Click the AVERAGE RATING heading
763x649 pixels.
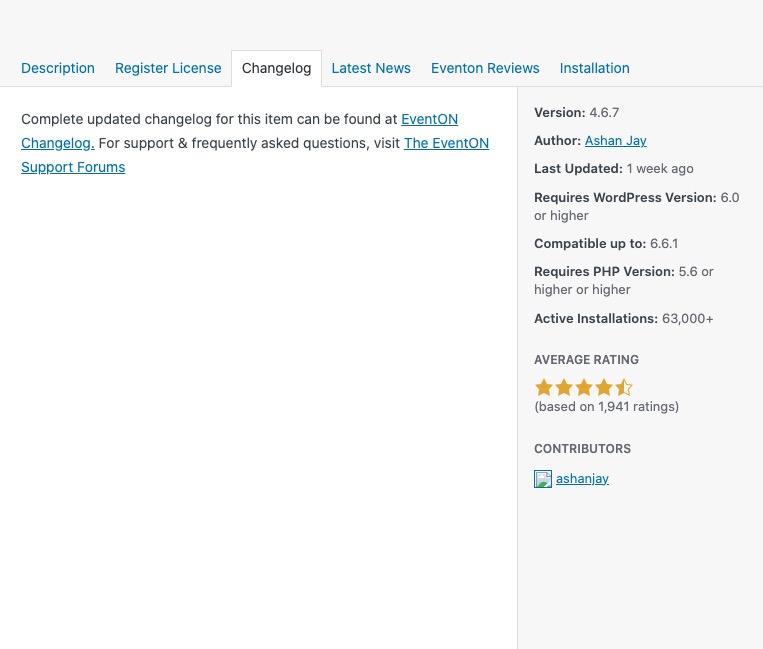tap(586, 360)
